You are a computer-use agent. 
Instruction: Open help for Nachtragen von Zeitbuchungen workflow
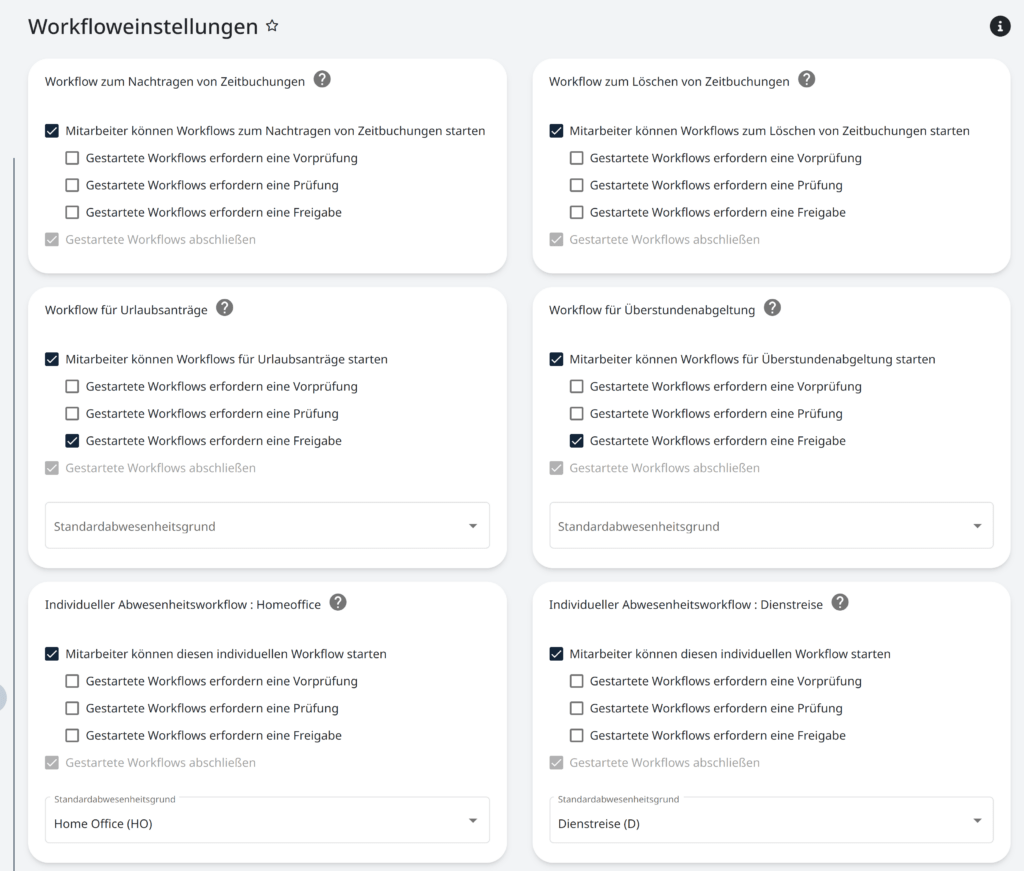[322, 81]
